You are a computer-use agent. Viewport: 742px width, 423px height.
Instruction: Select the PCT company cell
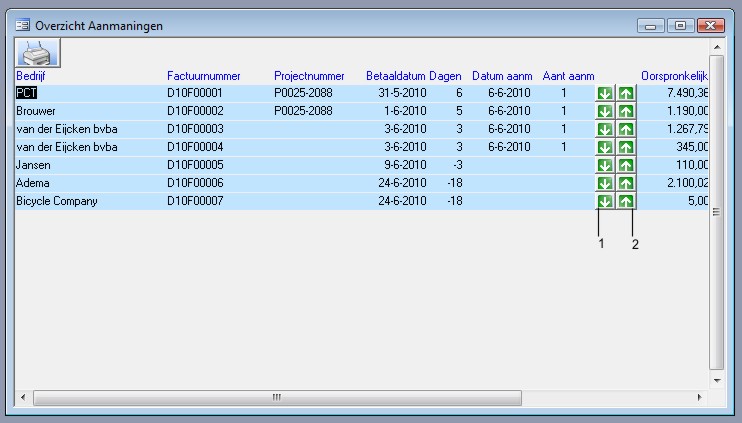click(26, 93)
